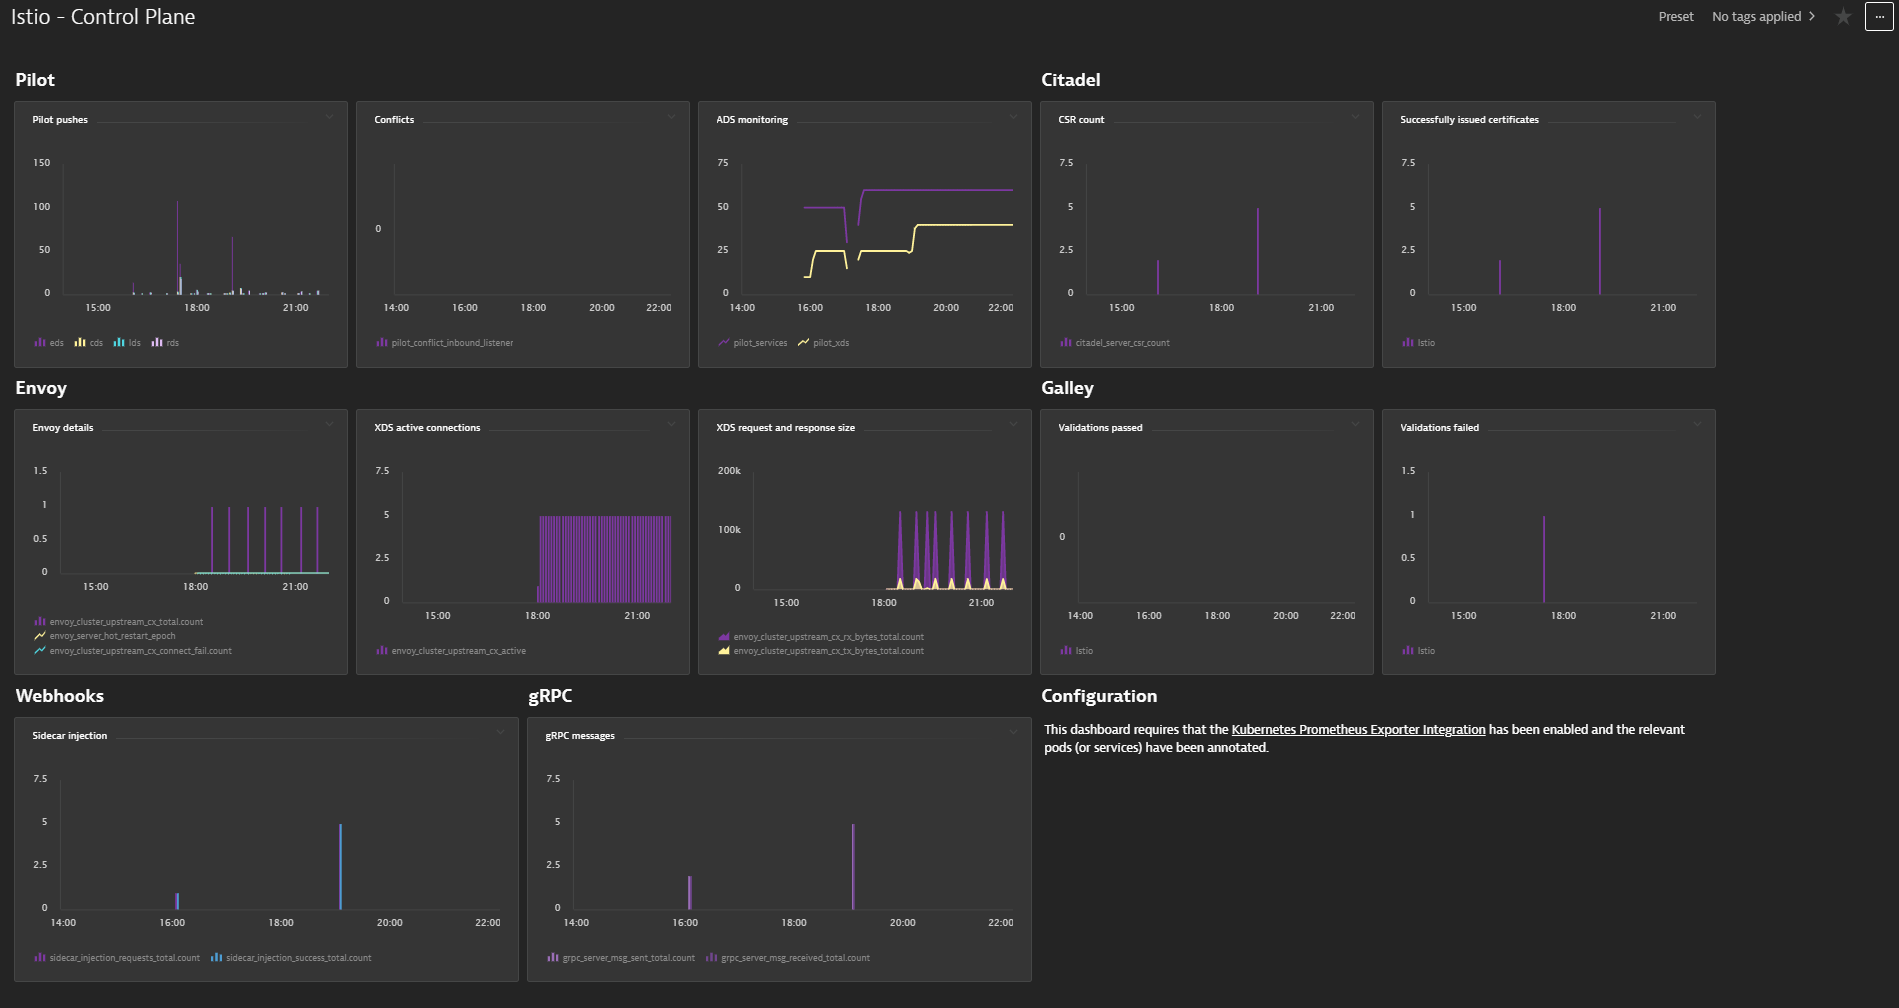Toggle envoy_cluster_upstream_cx_connect_fail.count legend entry
1899x1008 pixels.
(133, 651)
